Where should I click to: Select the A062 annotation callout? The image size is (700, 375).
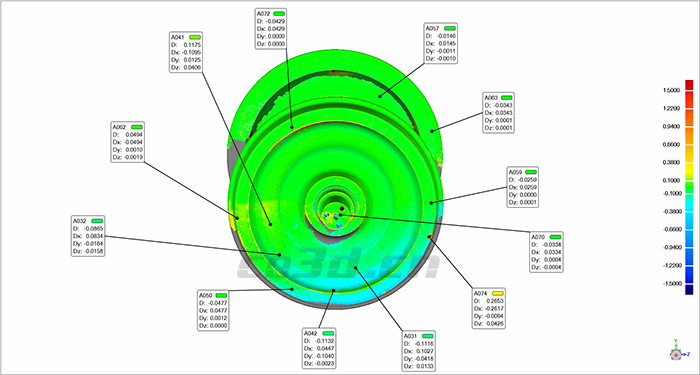coord(127,143)
